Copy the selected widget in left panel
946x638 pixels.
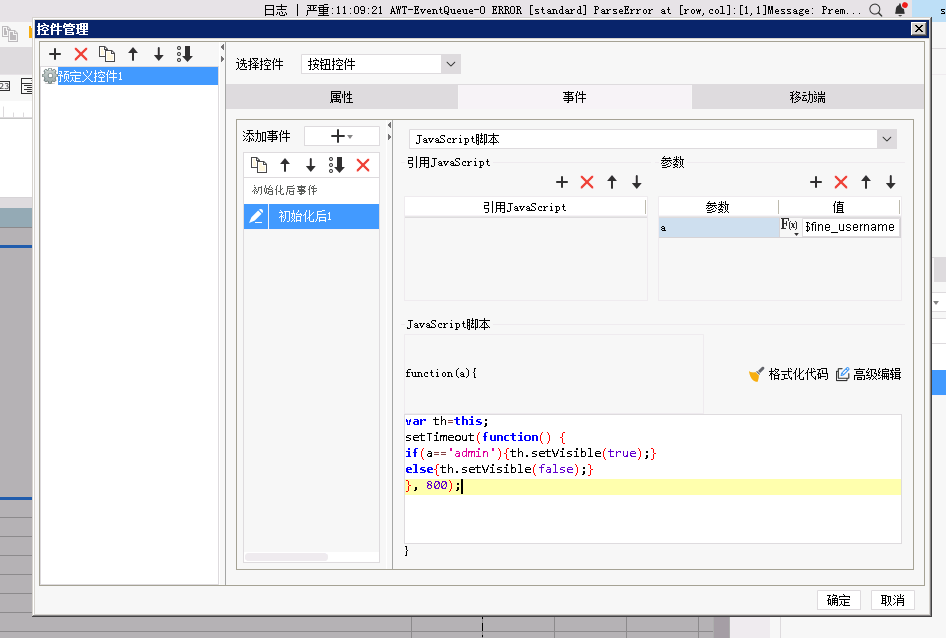(107, 54)
